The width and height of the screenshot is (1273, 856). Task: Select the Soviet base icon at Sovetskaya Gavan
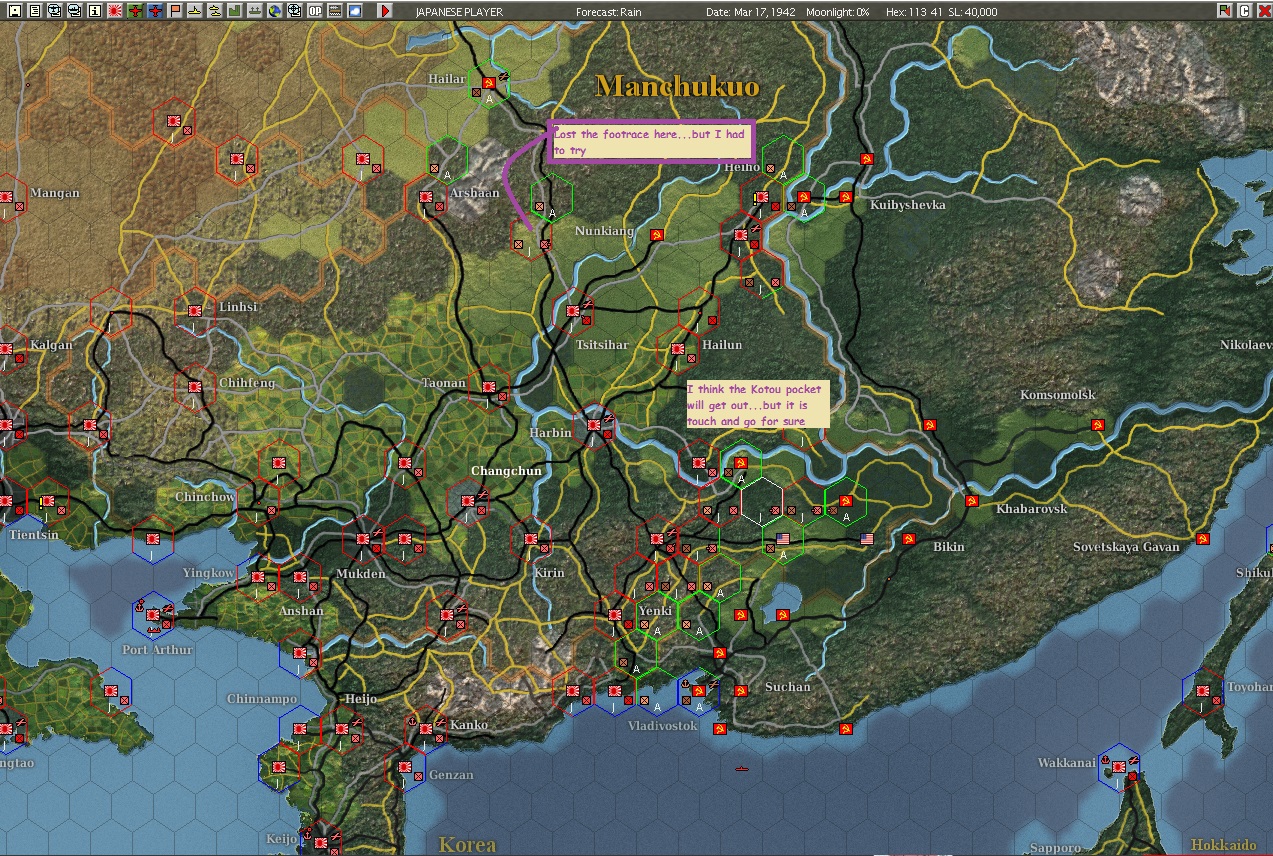click(x=1203, y=539)
